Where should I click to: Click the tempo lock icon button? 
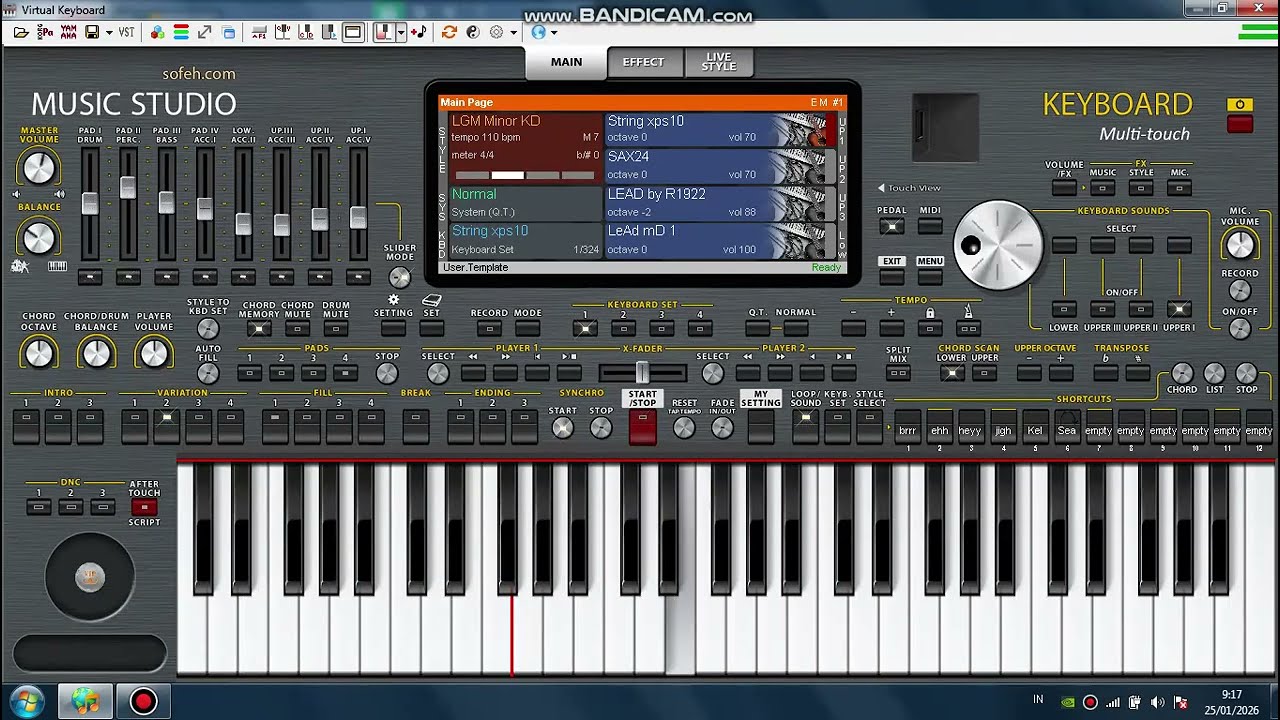(x=930, y=327)
